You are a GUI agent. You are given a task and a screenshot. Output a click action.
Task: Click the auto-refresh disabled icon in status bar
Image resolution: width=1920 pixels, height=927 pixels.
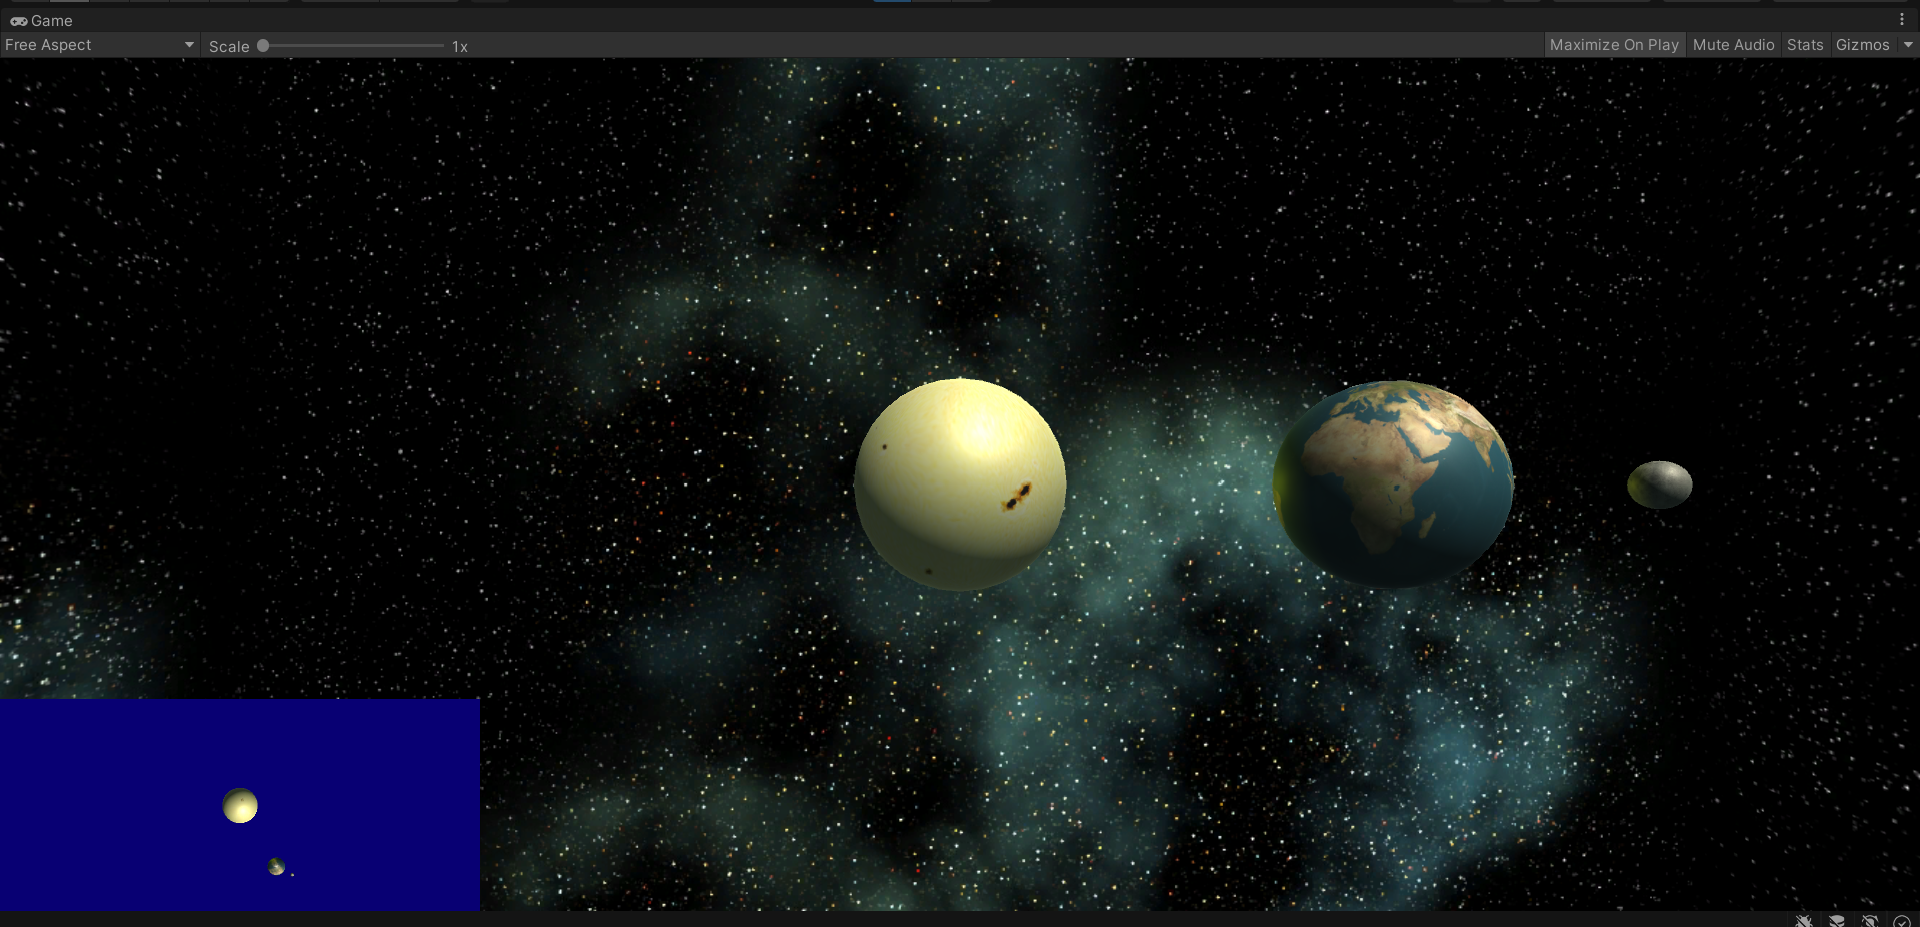pyautogui.click(x=1868, y=921)
